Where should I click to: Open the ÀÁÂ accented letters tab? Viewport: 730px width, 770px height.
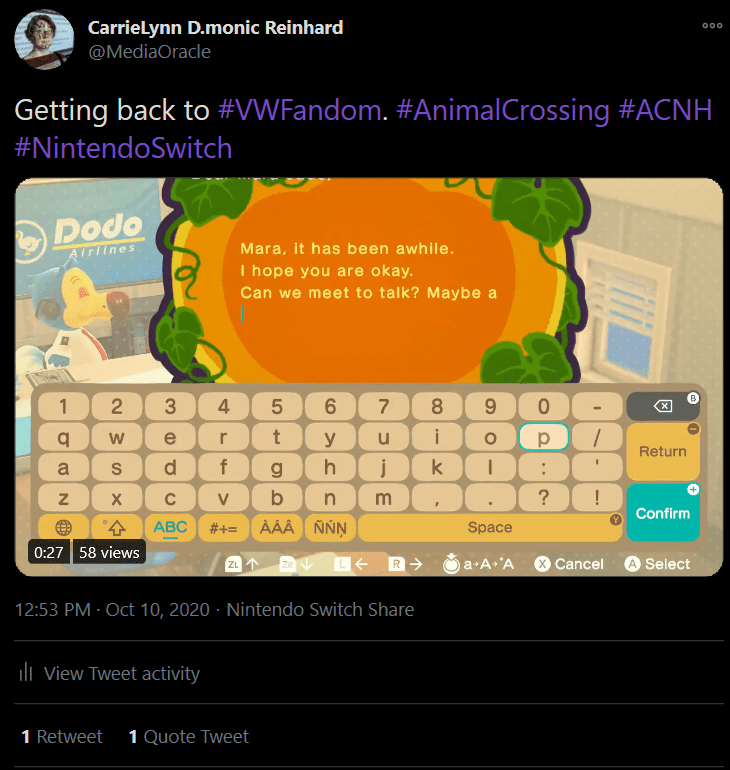click(x=277, y=527)
